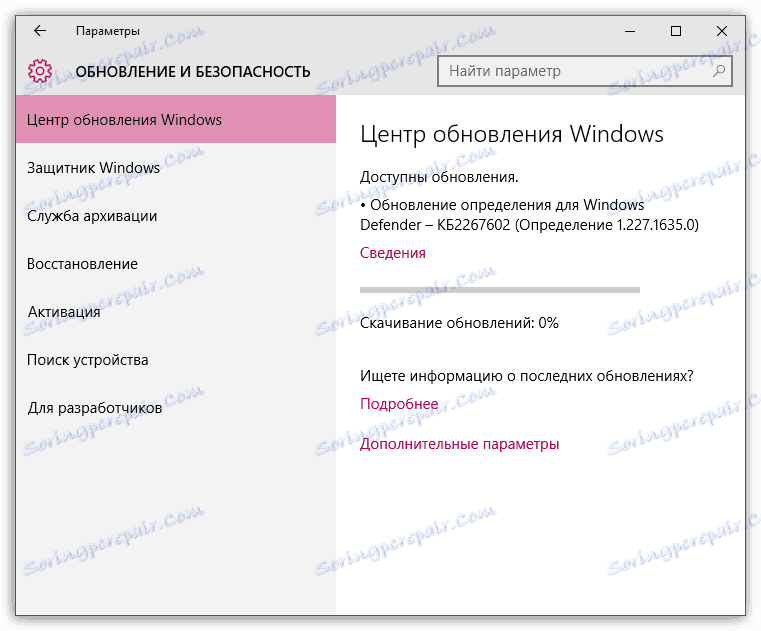This screenshot has height=631, width=761.
Task: Maximize the Параметры window
Action: click(x=676, y=32)
